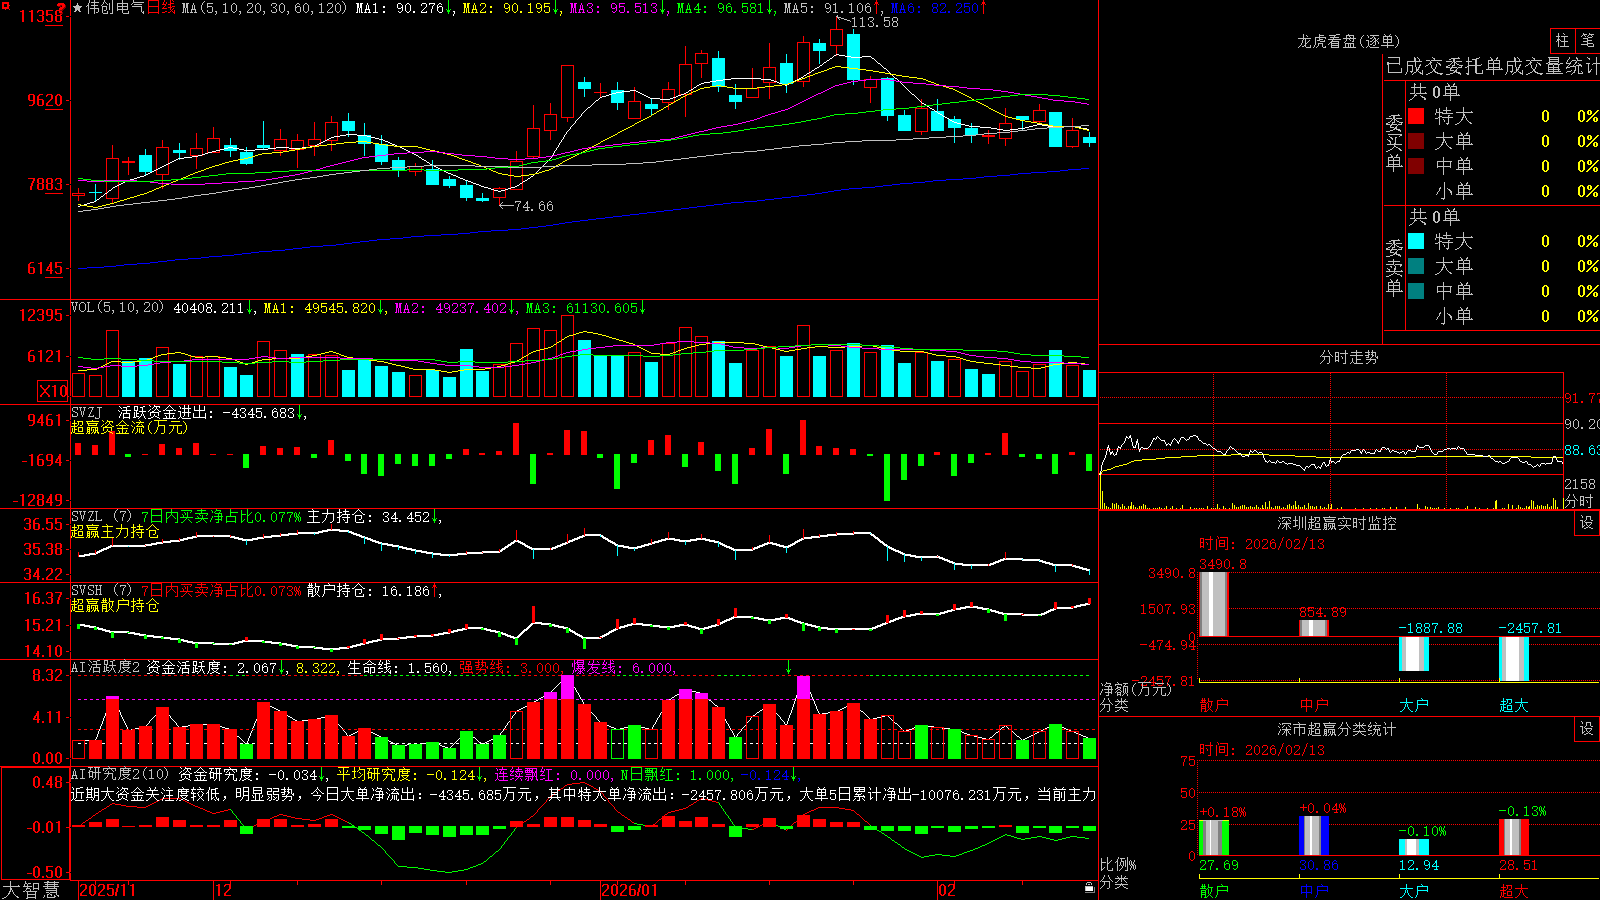Click the 中户 bar showing 854.89

pyautogui.click(x=1313, y=628)
